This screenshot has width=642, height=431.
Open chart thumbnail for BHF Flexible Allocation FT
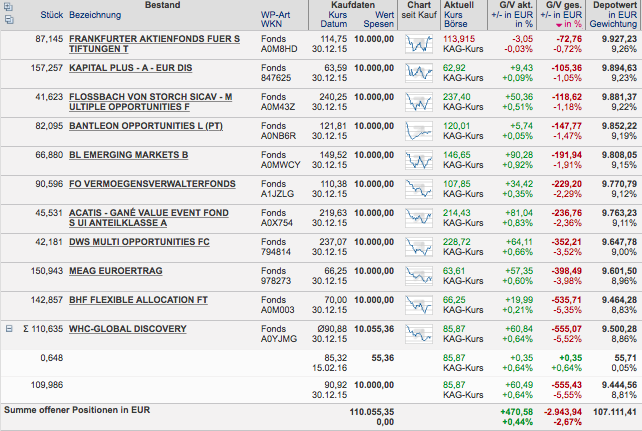point(419,305)
